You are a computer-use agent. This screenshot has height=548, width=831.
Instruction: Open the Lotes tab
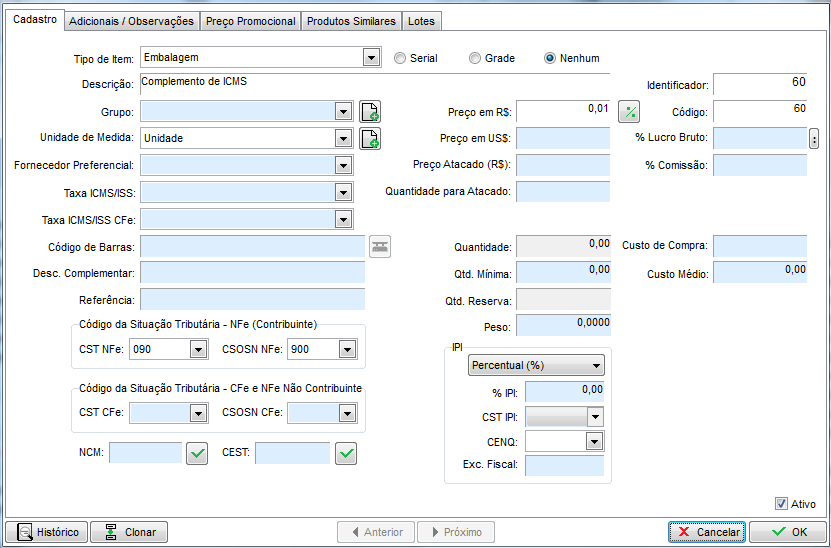coord(421,21)
